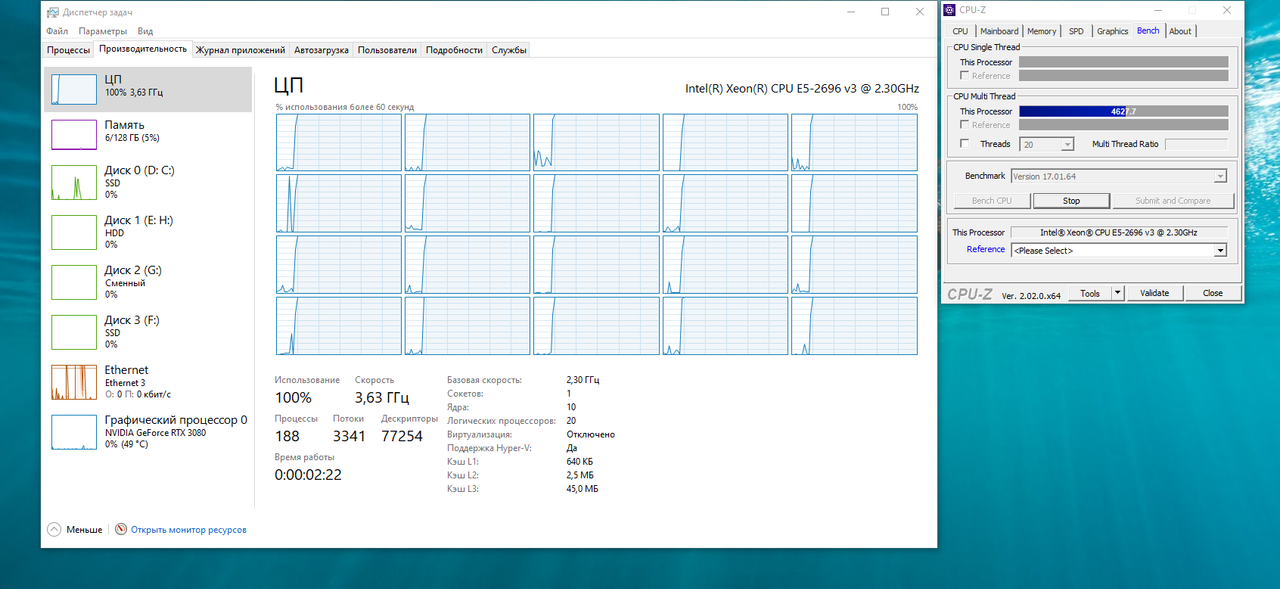Click the Stop benchmark button
Viewport: 1280px width, 589px height.
[x=1071, y=201]
